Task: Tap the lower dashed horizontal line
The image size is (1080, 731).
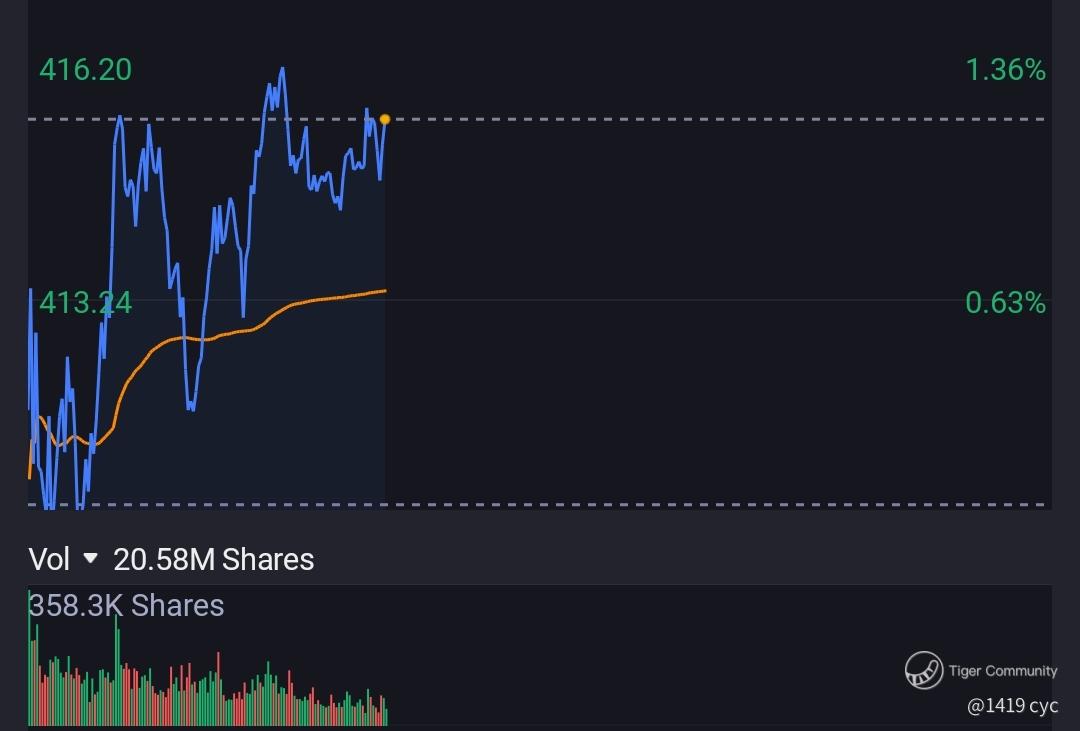Action: pyautogui.click(x=700, y=505)
